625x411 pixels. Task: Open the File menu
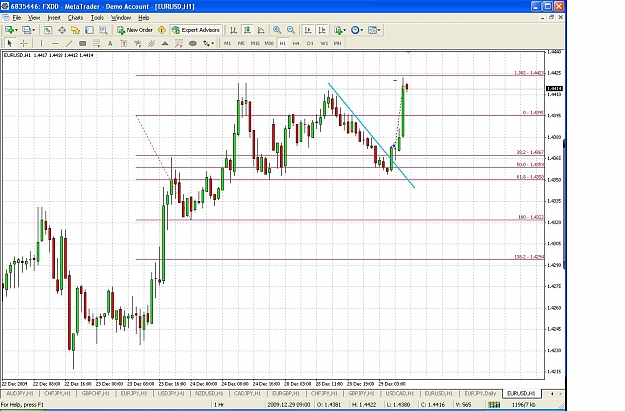tap(17, 18)
